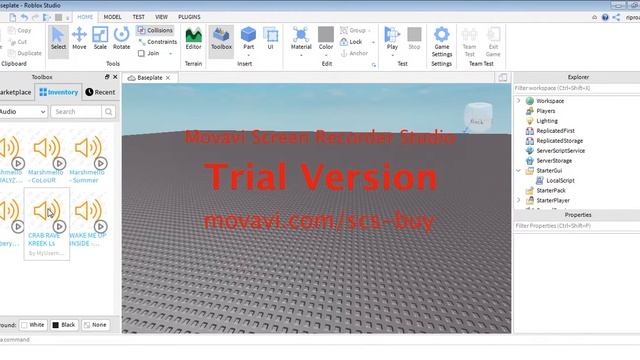Click the Filter Properties field
The height and width of the screenshot is (360, 640).
[x=577, y=226]
